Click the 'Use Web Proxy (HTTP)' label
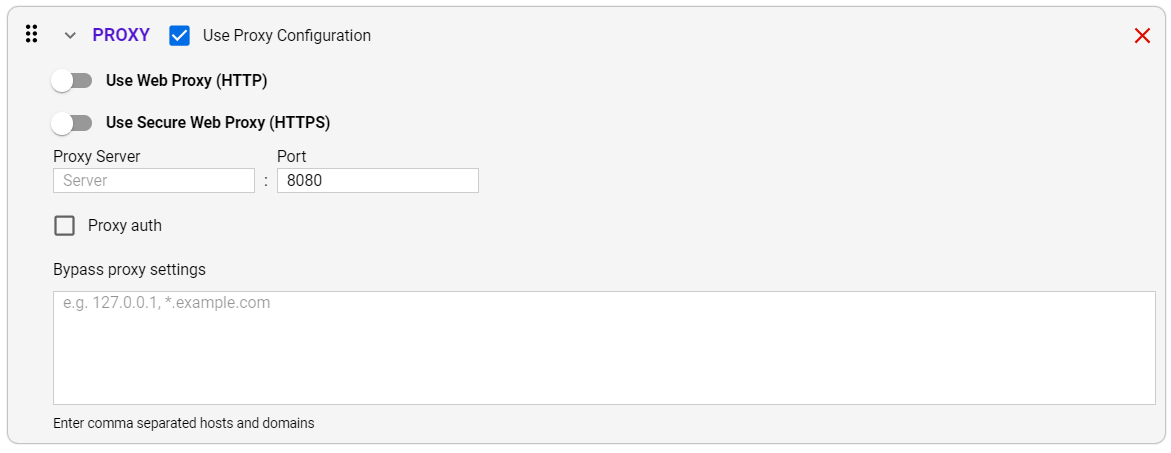The width and height of the screenshot is (1171, 453). [187, 81]
